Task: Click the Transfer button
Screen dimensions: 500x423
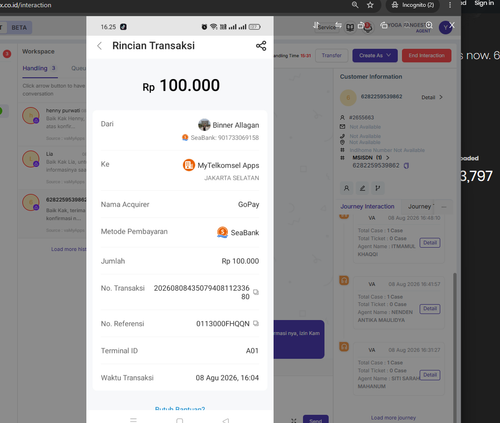Action: click(x=332, y=55)
